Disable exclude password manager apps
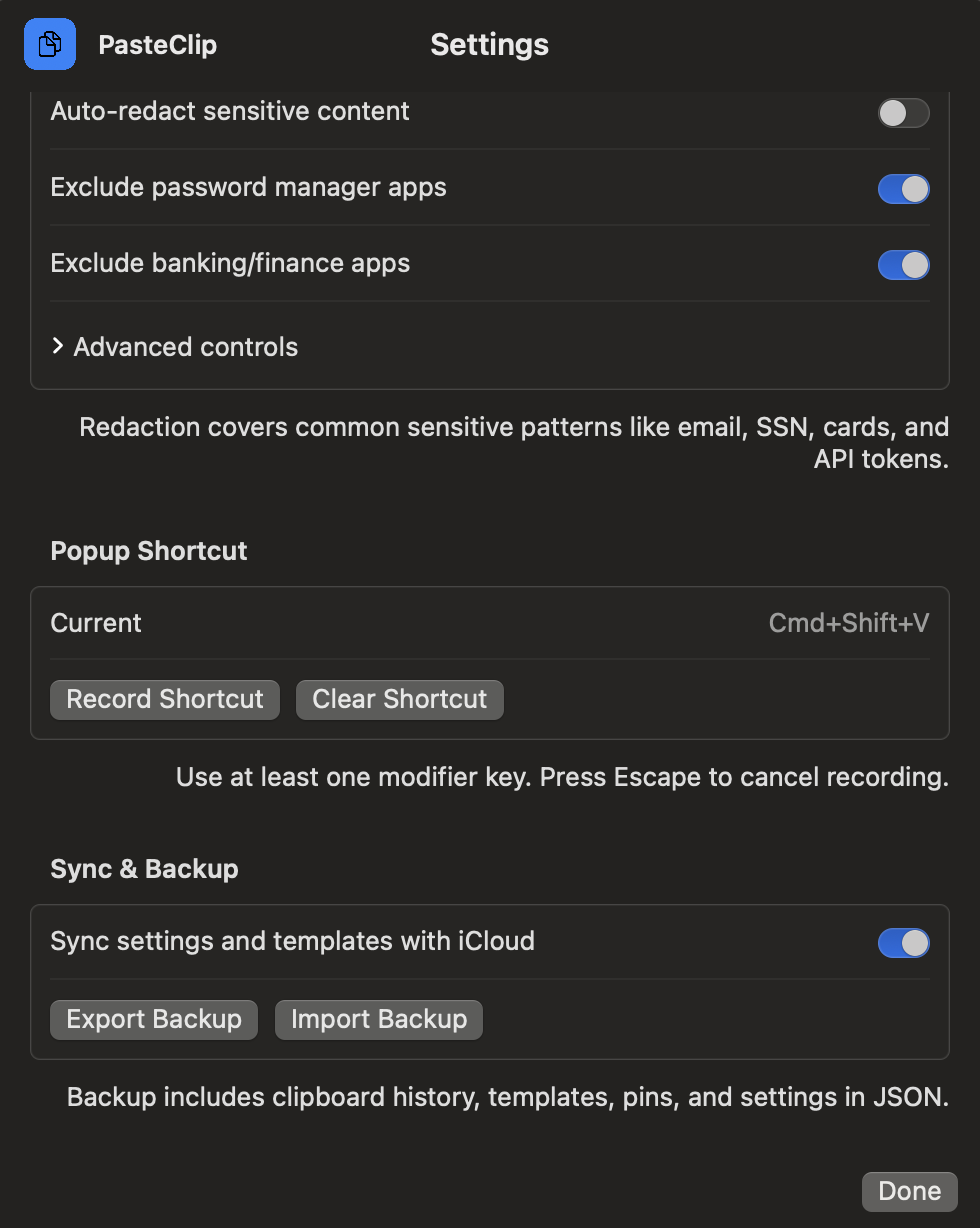Screen dimensions: 980x1228 coord(903,188)
